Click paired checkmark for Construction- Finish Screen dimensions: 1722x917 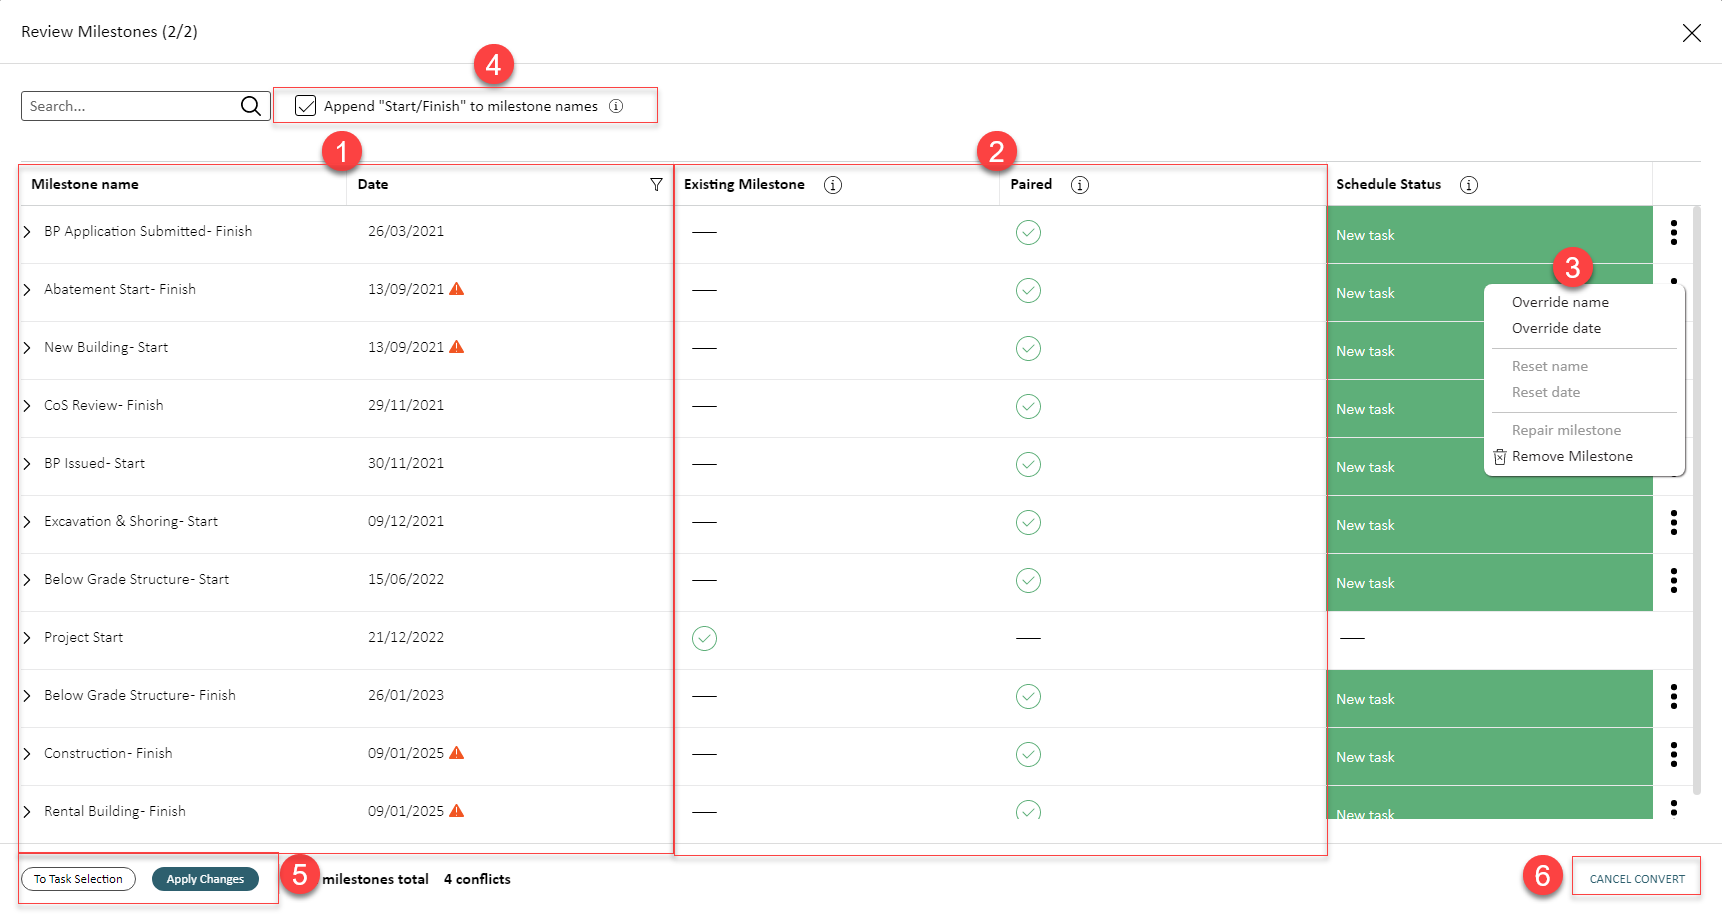click(1028, 755)
